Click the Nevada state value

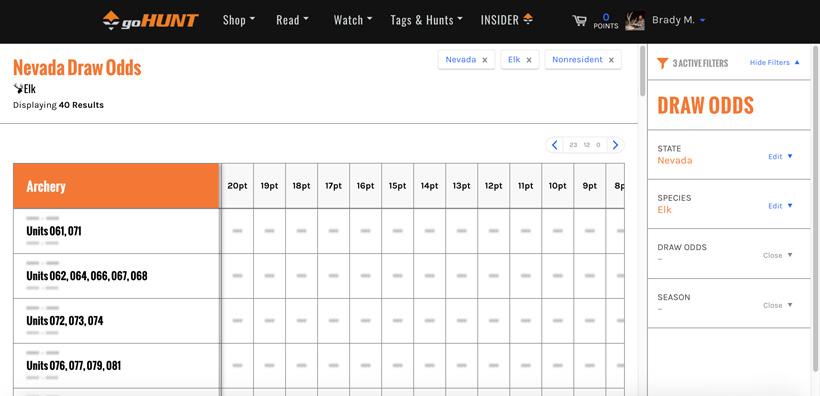(x=675, y=160)
